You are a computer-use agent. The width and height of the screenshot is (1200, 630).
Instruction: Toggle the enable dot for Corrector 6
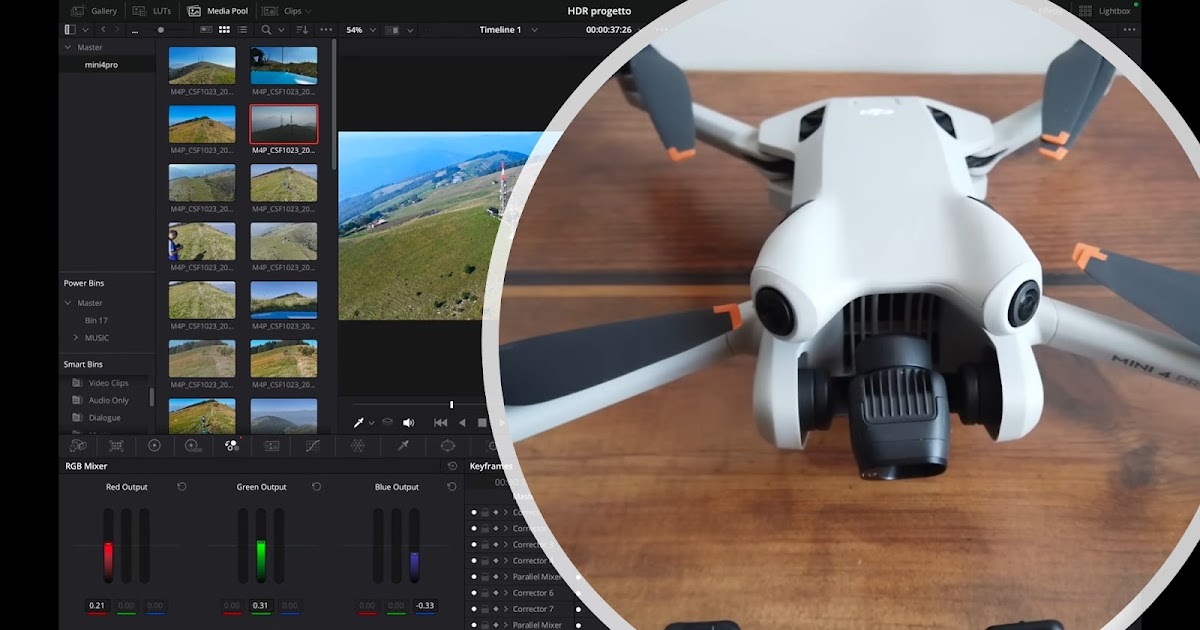pos(474,593)
